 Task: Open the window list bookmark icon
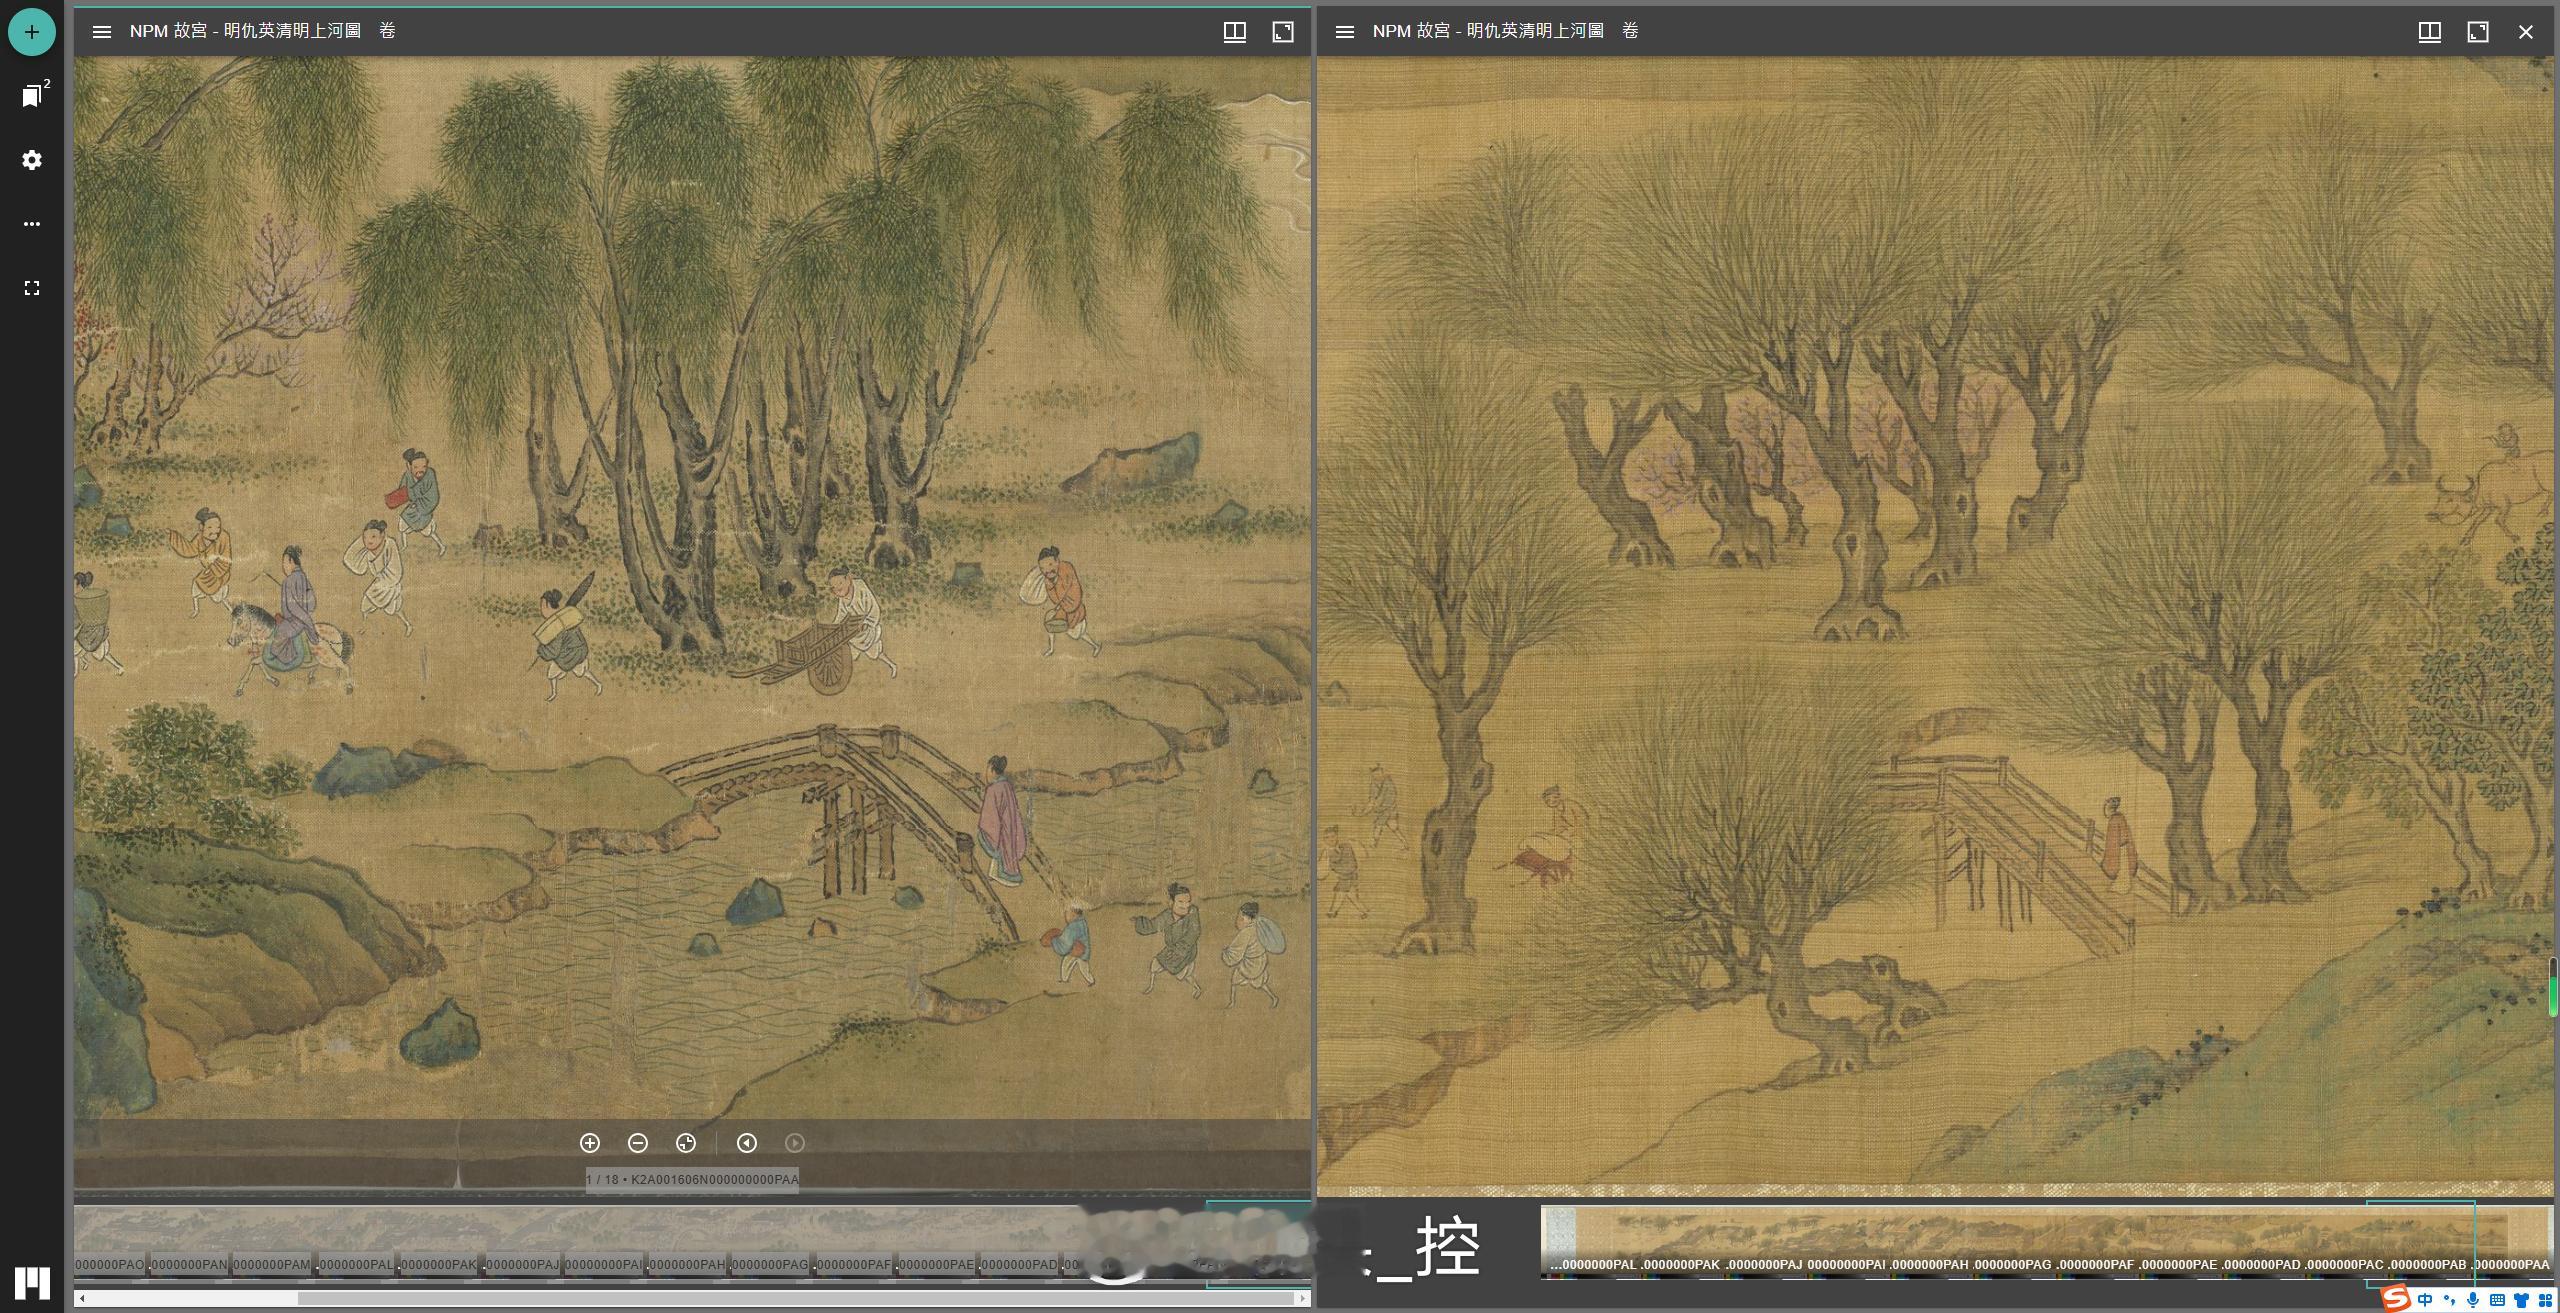point(32,96)
